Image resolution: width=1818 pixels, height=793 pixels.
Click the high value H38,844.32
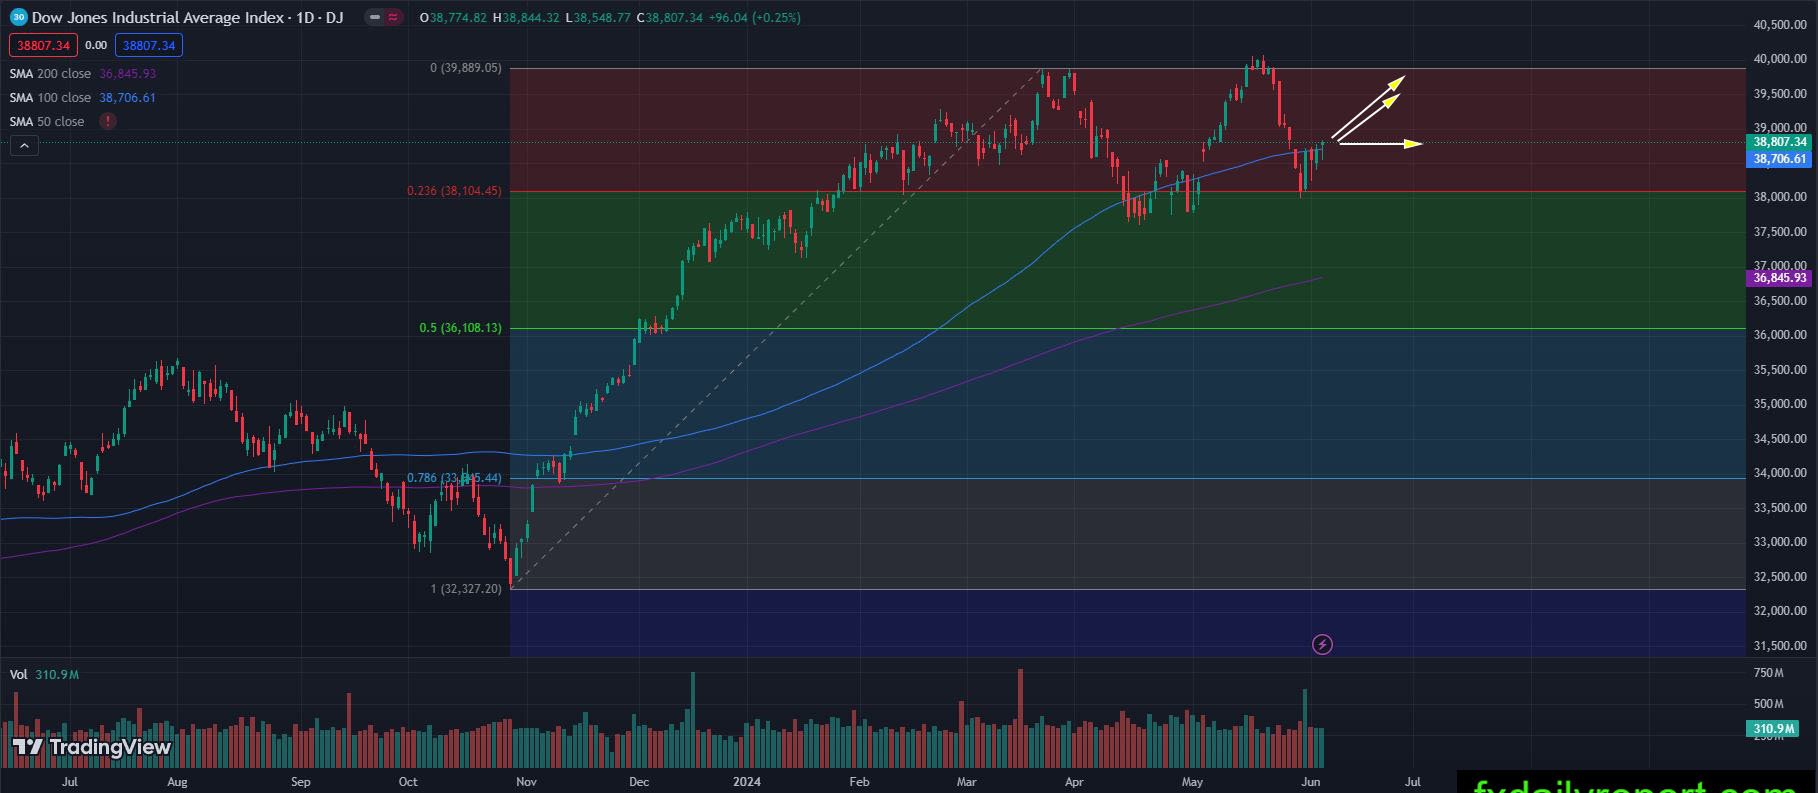526,17
